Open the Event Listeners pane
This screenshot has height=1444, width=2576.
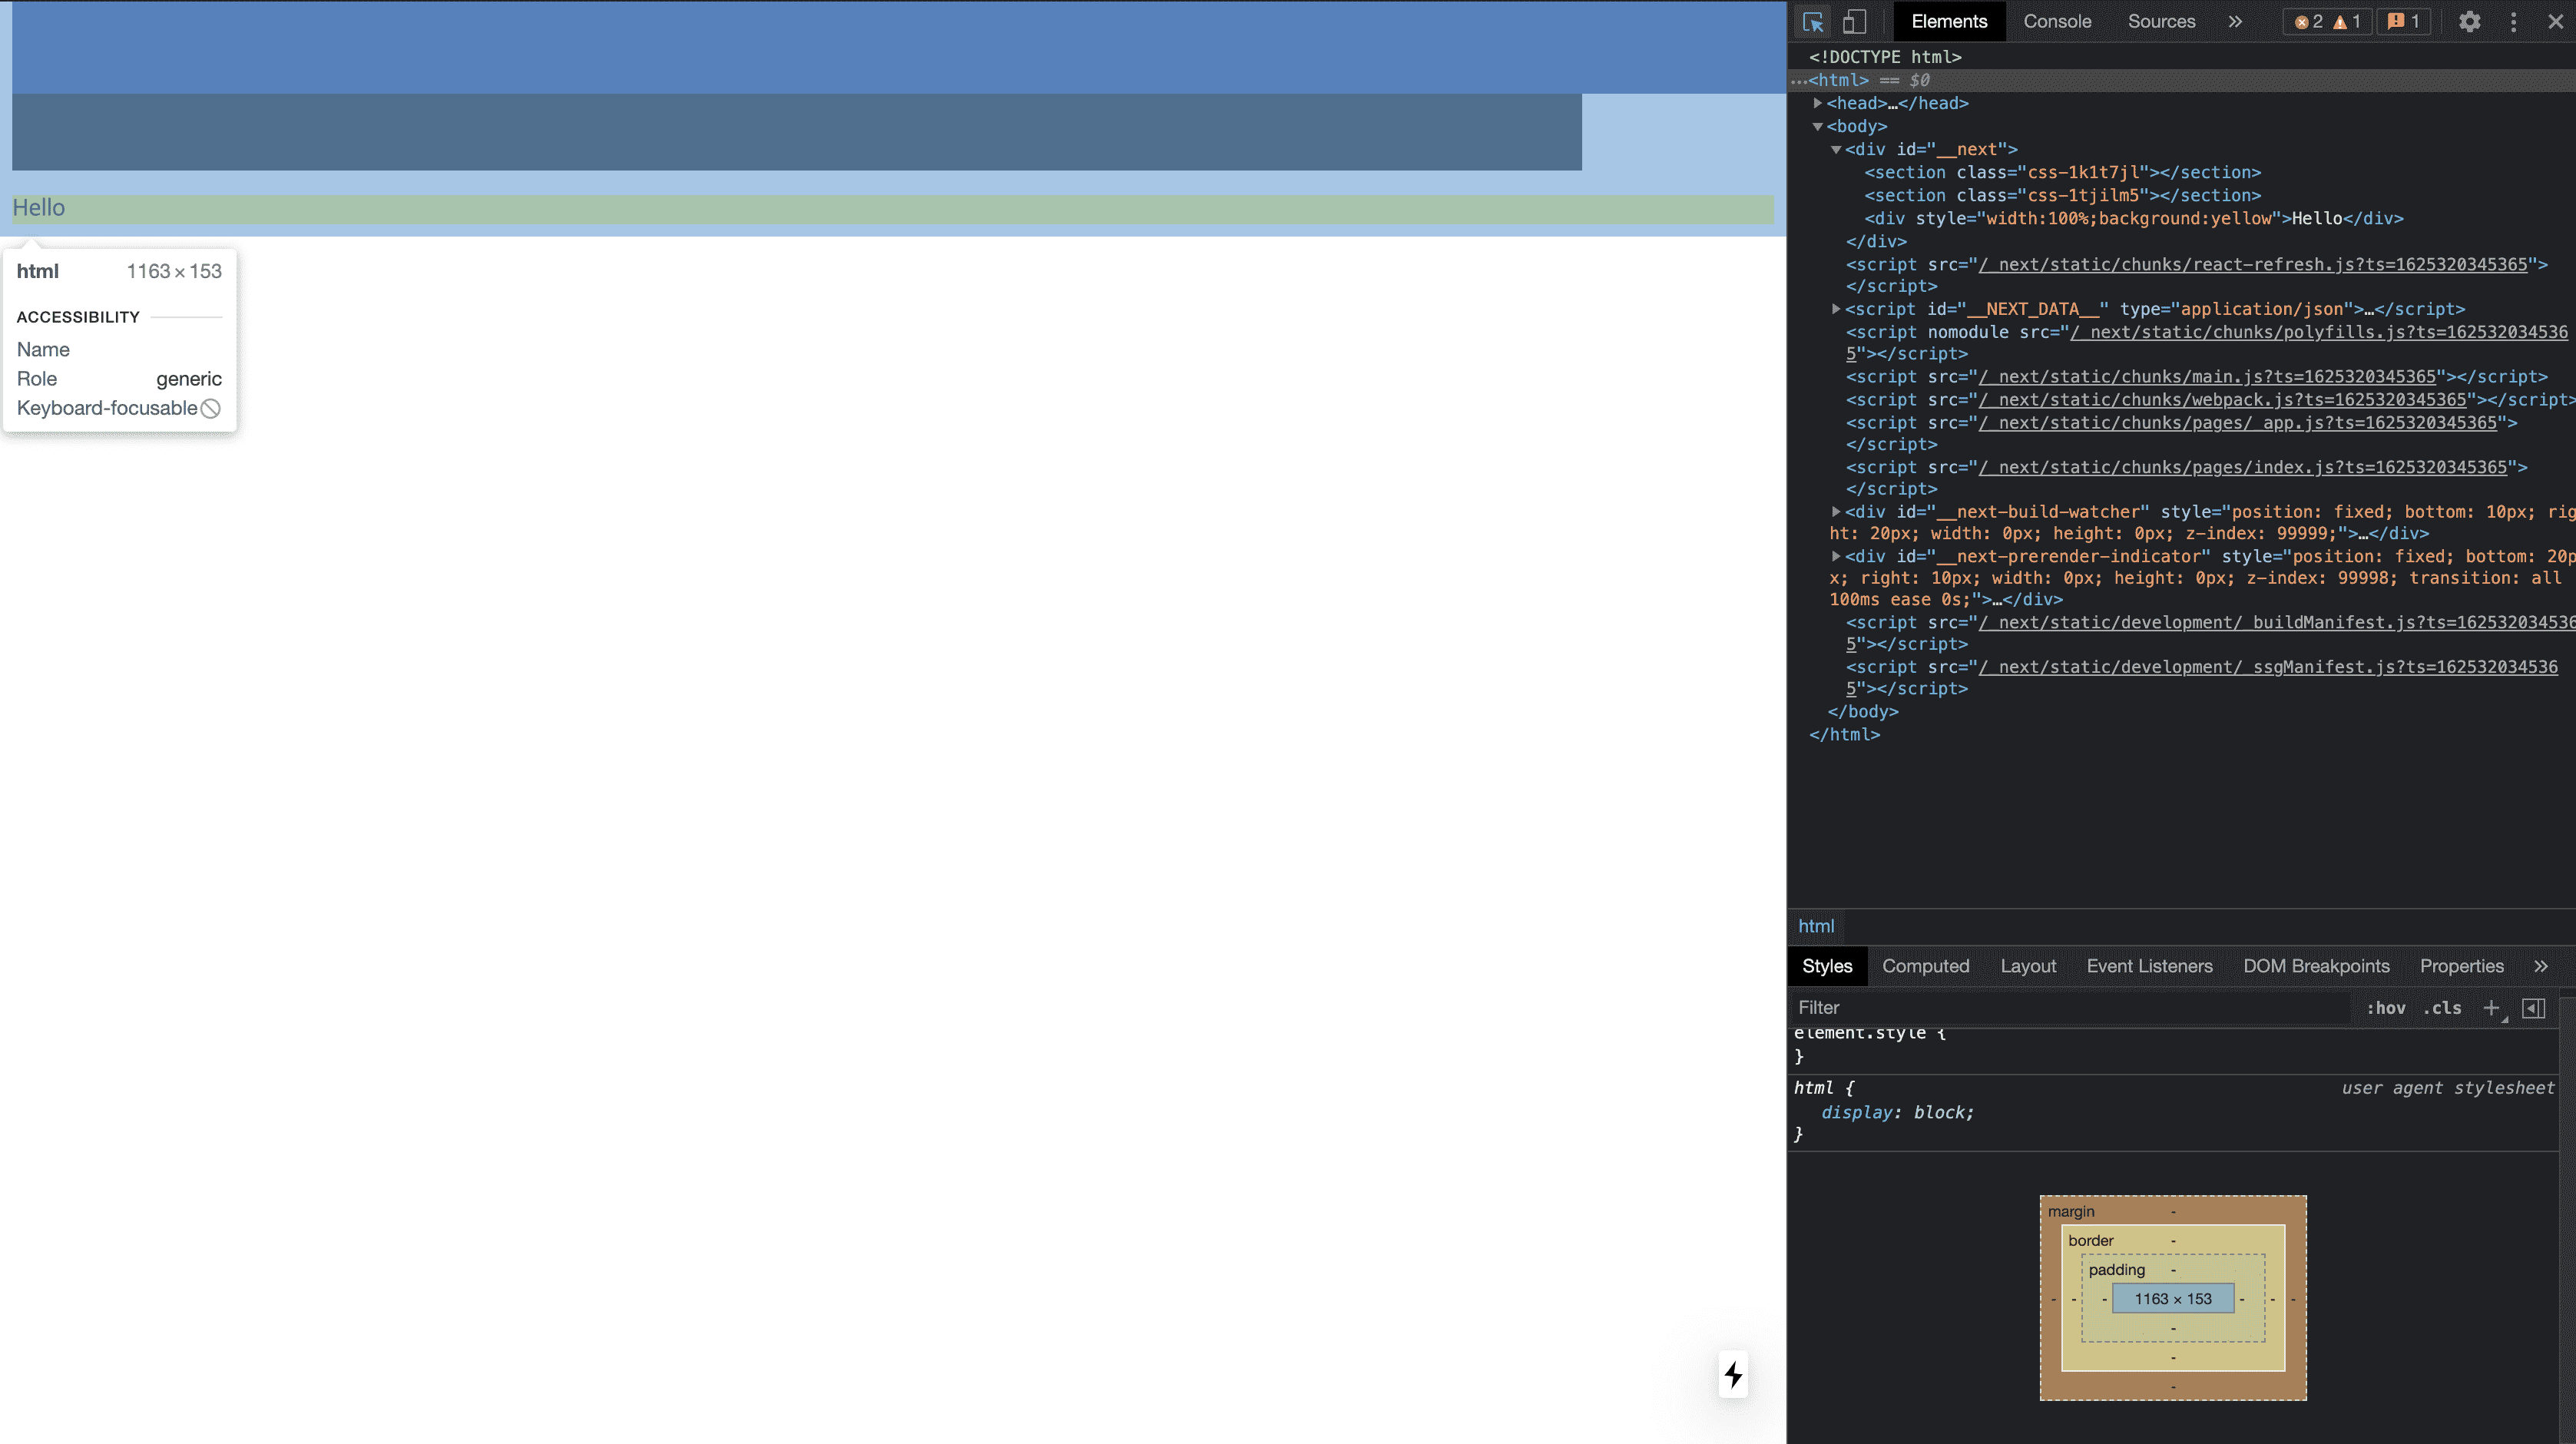pos(2149,966)
